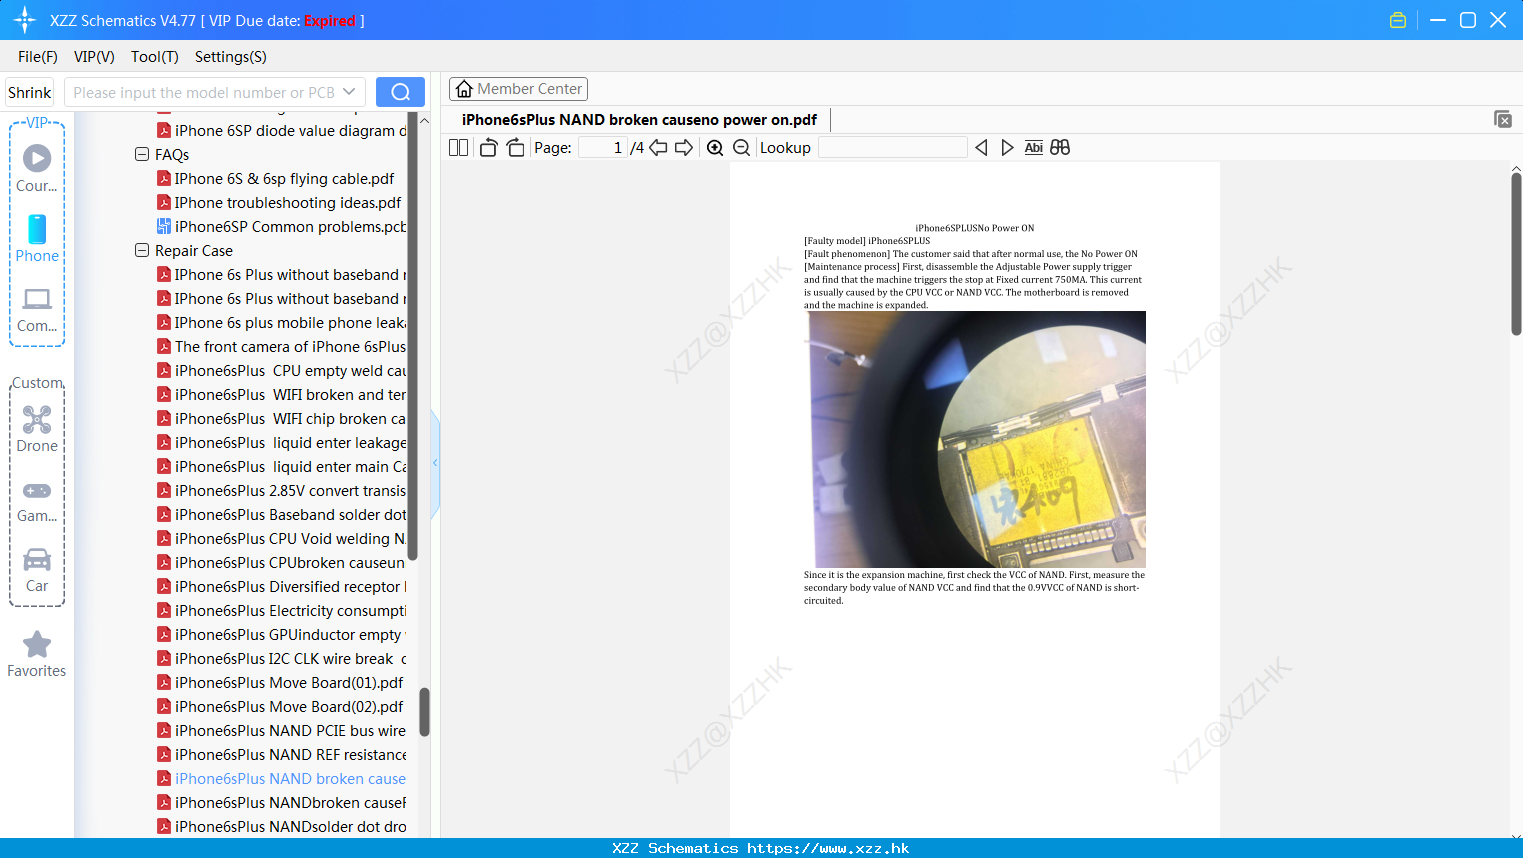This screenshot has height=858, width=1523.
Task: Open iPhone6sPlus I2C CLK wire break case
Action: (290, 658)
